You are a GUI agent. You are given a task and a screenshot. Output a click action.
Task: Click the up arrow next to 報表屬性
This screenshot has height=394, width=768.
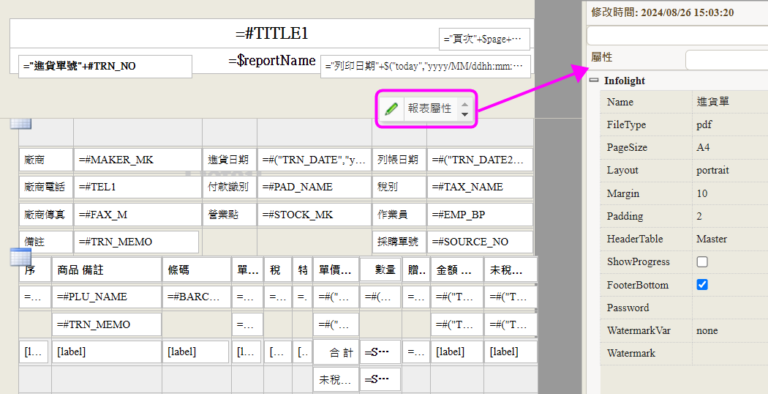coord(465,104)
